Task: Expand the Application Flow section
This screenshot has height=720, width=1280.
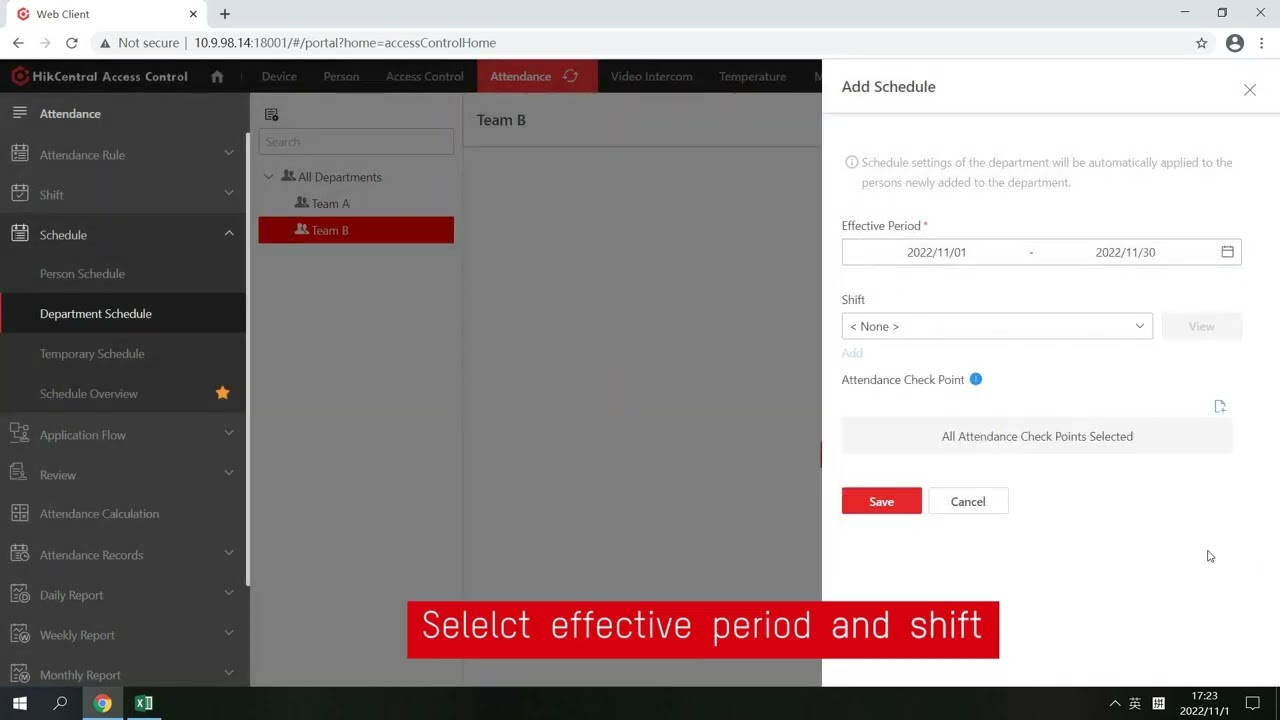Action: click(x=229, y=433)
